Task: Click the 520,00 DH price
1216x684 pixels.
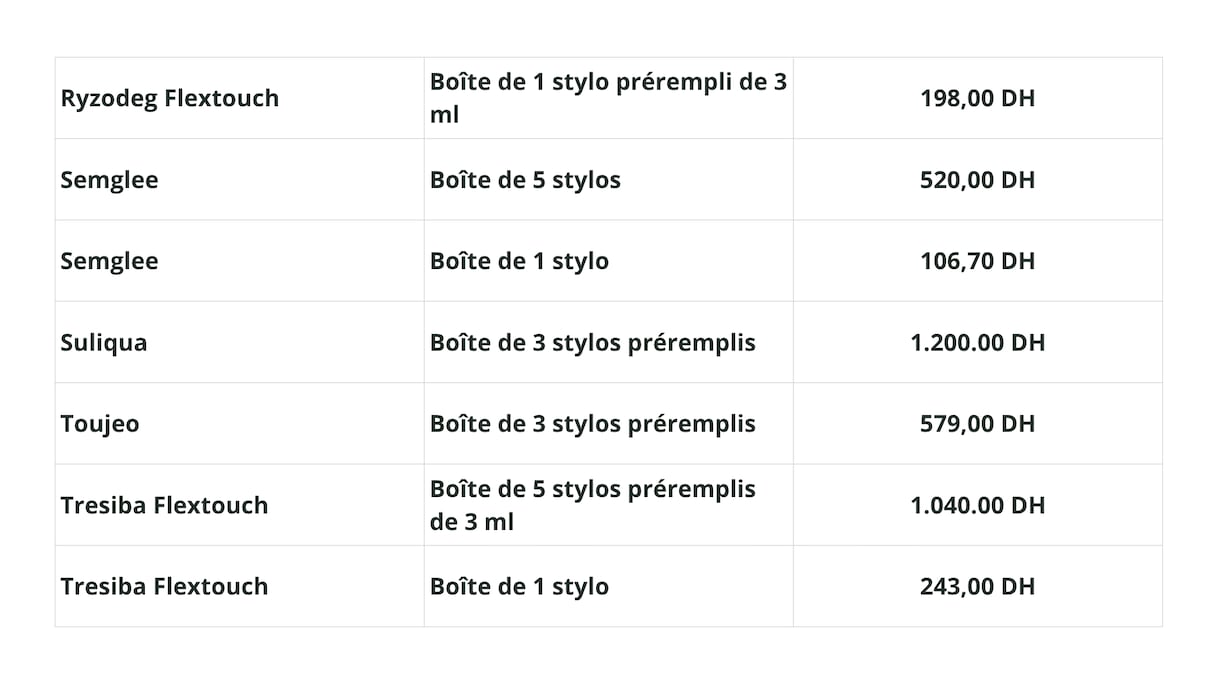Action: 977,180
